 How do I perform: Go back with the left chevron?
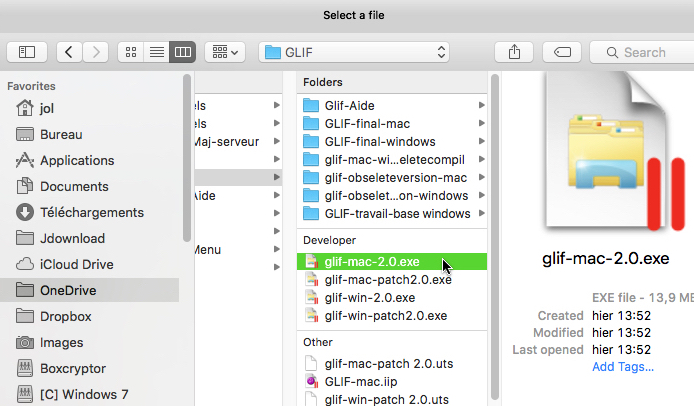click(69, 52)
